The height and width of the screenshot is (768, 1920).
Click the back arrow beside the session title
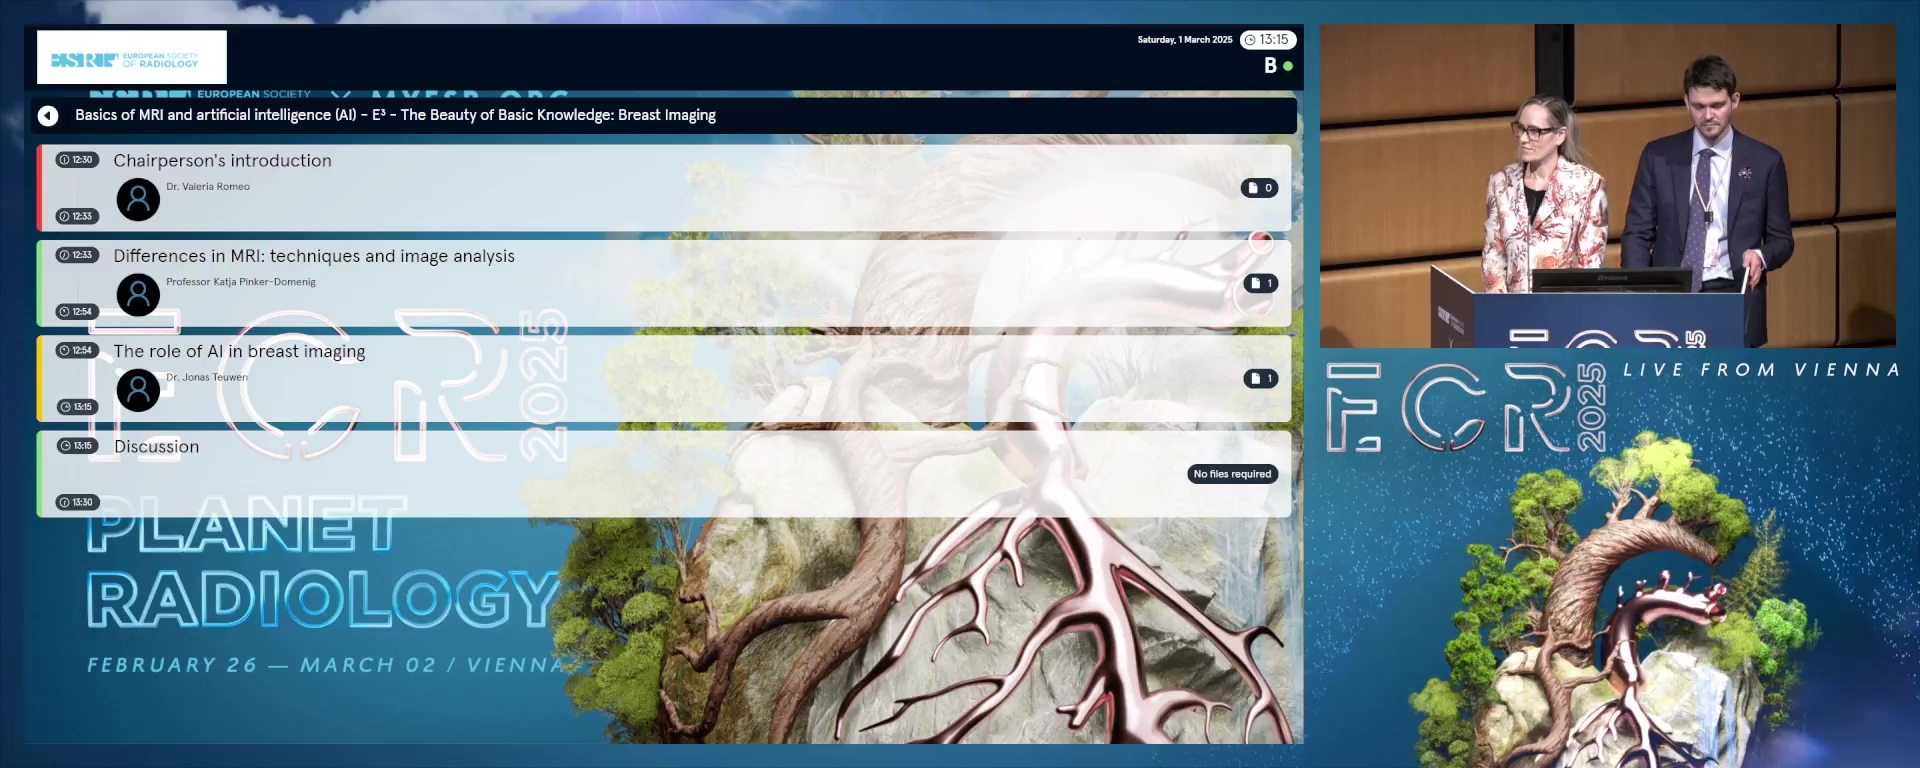[48, 116]
